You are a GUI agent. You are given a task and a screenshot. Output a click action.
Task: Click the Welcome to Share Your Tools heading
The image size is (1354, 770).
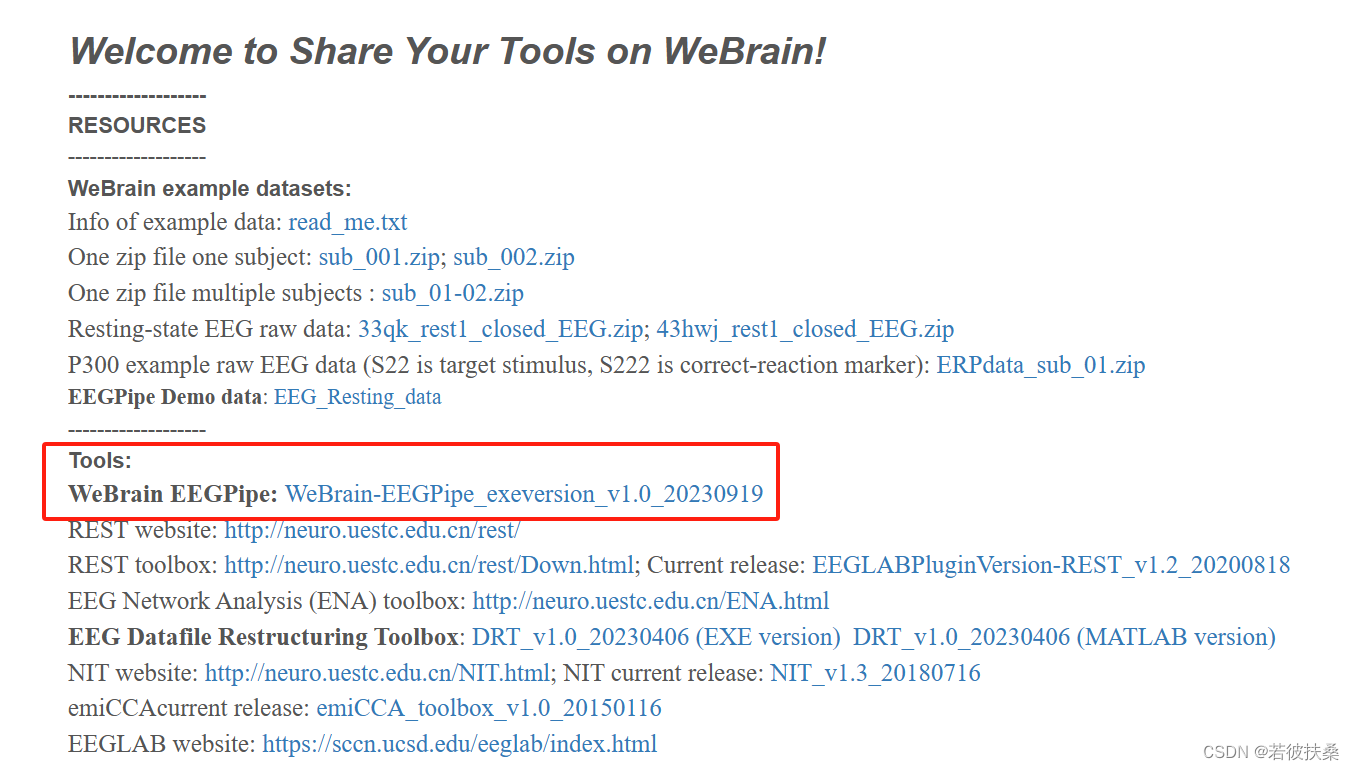click(447, 51)
